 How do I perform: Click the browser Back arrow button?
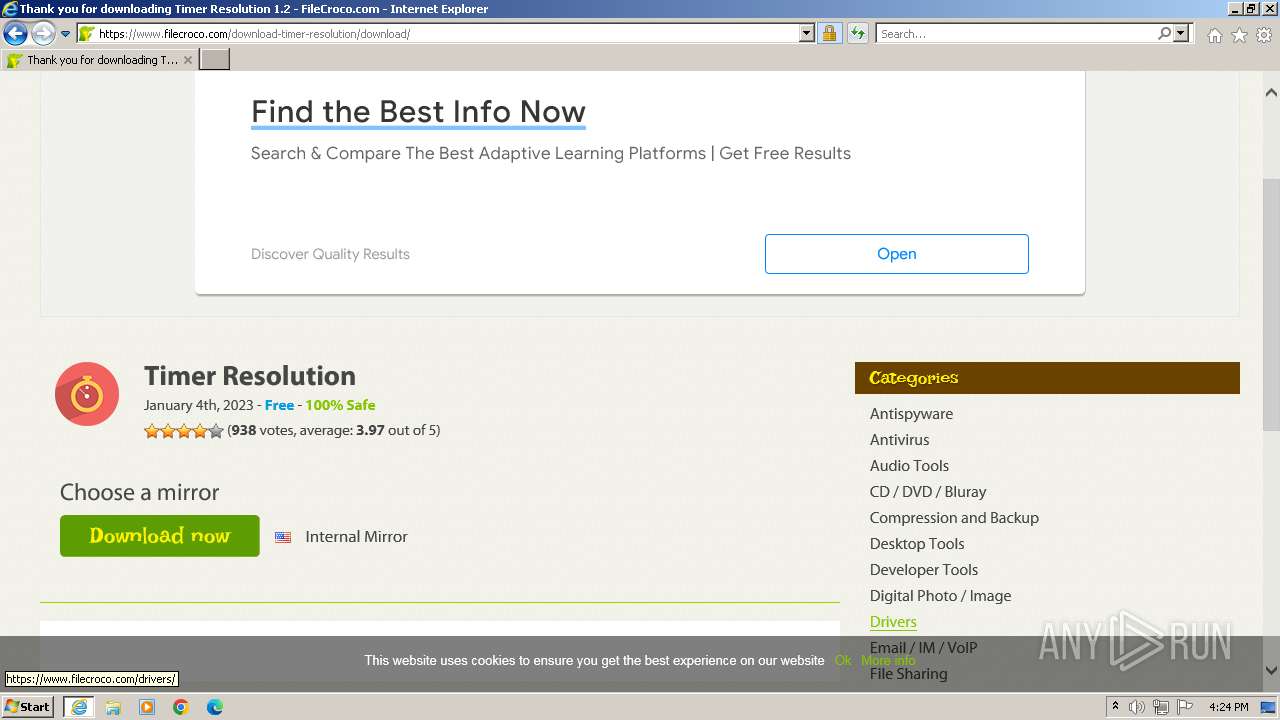click(15, 33)
